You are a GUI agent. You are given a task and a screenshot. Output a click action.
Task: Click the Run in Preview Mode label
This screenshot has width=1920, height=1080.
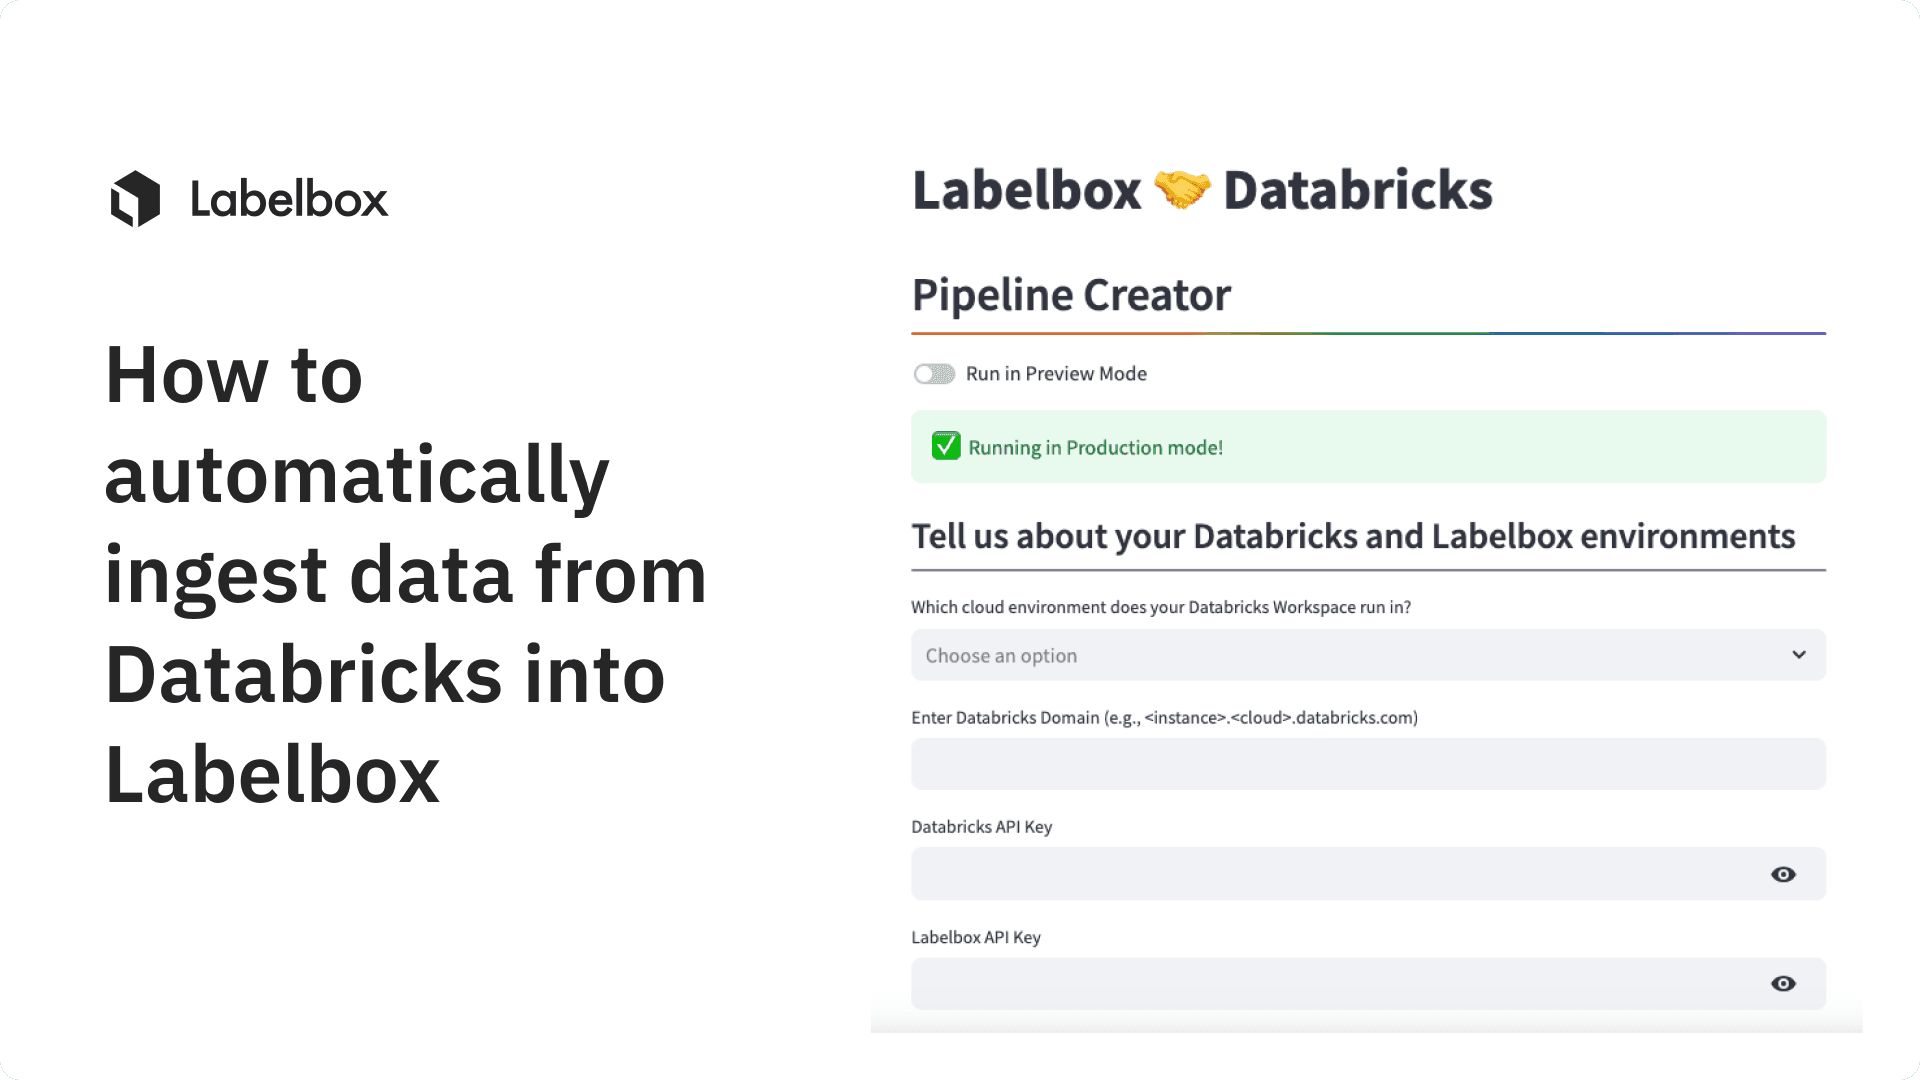click(x=1056, y=374)
